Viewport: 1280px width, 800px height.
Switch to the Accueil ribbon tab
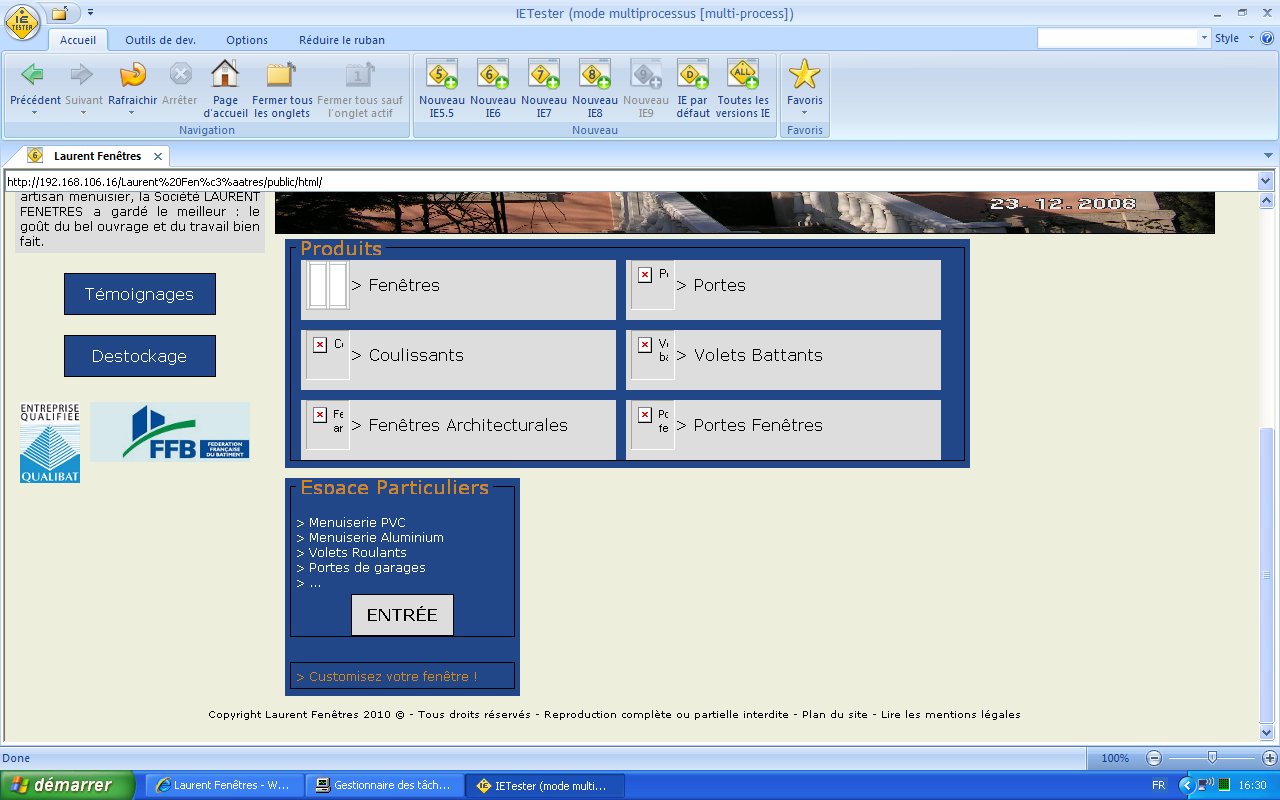78,40
